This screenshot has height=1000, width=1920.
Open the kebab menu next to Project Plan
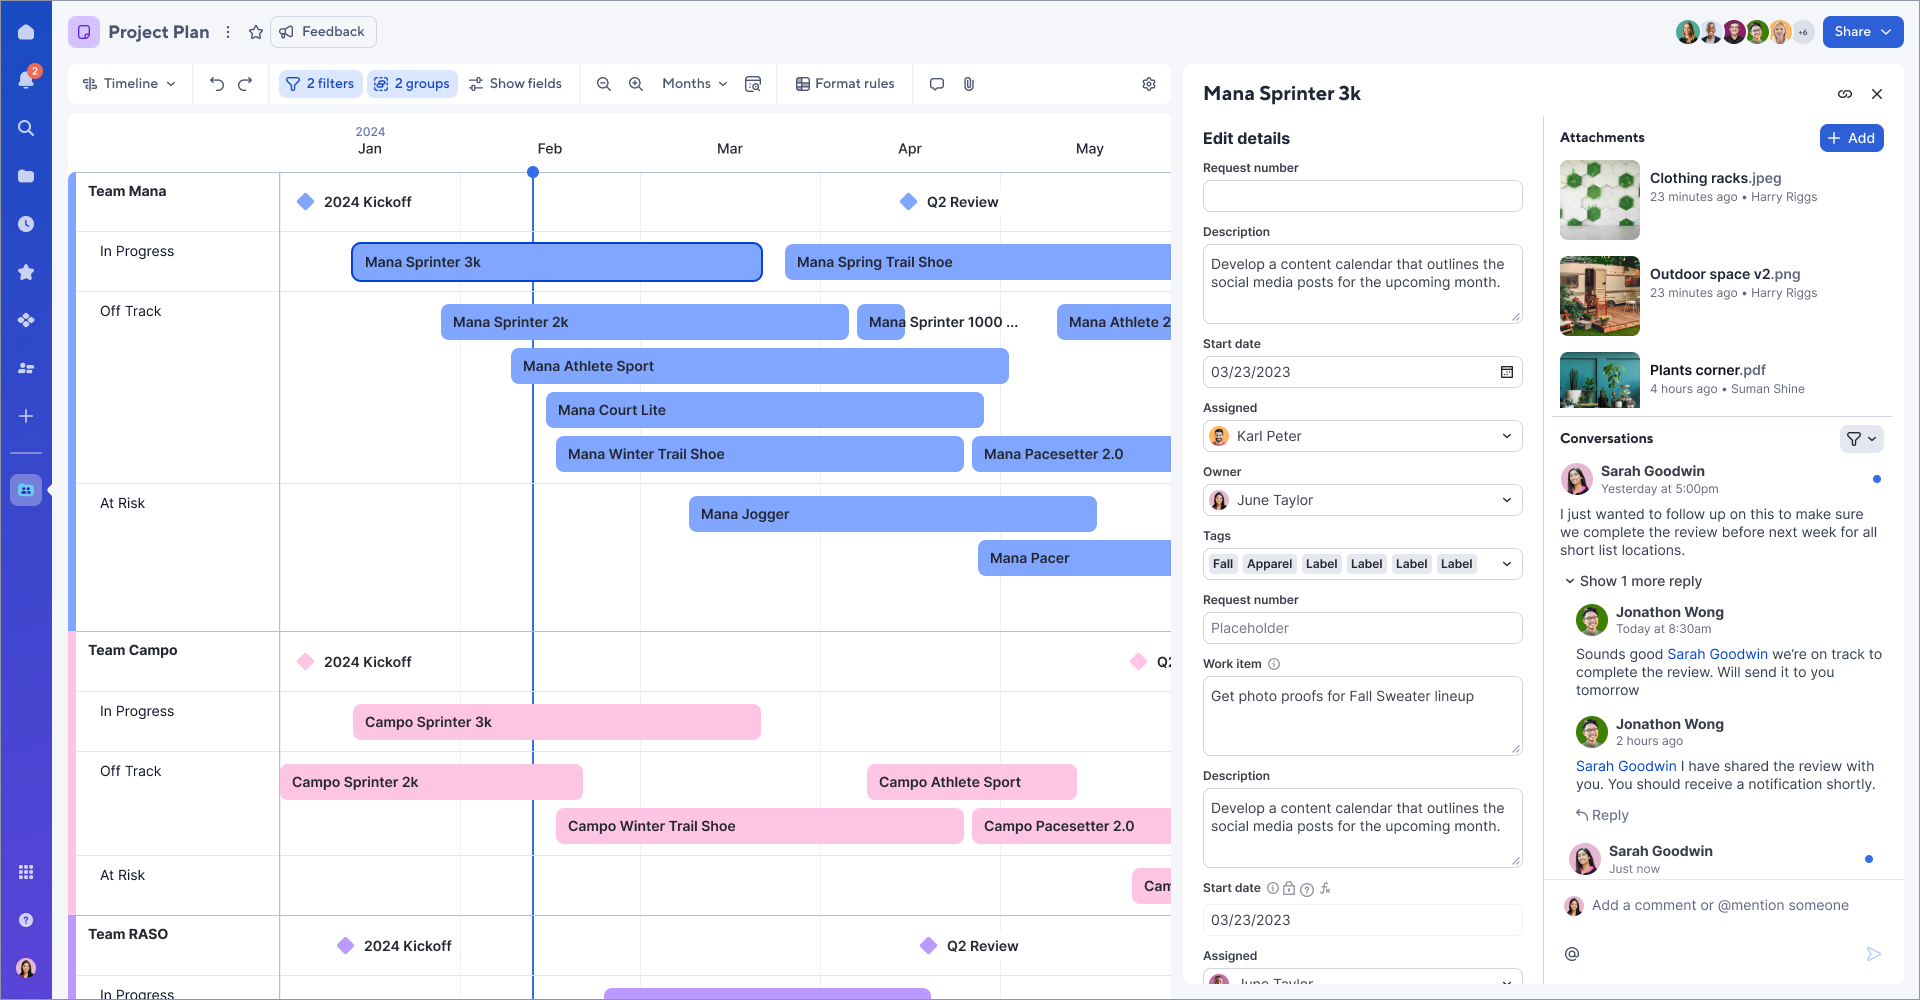click(228, 31)
